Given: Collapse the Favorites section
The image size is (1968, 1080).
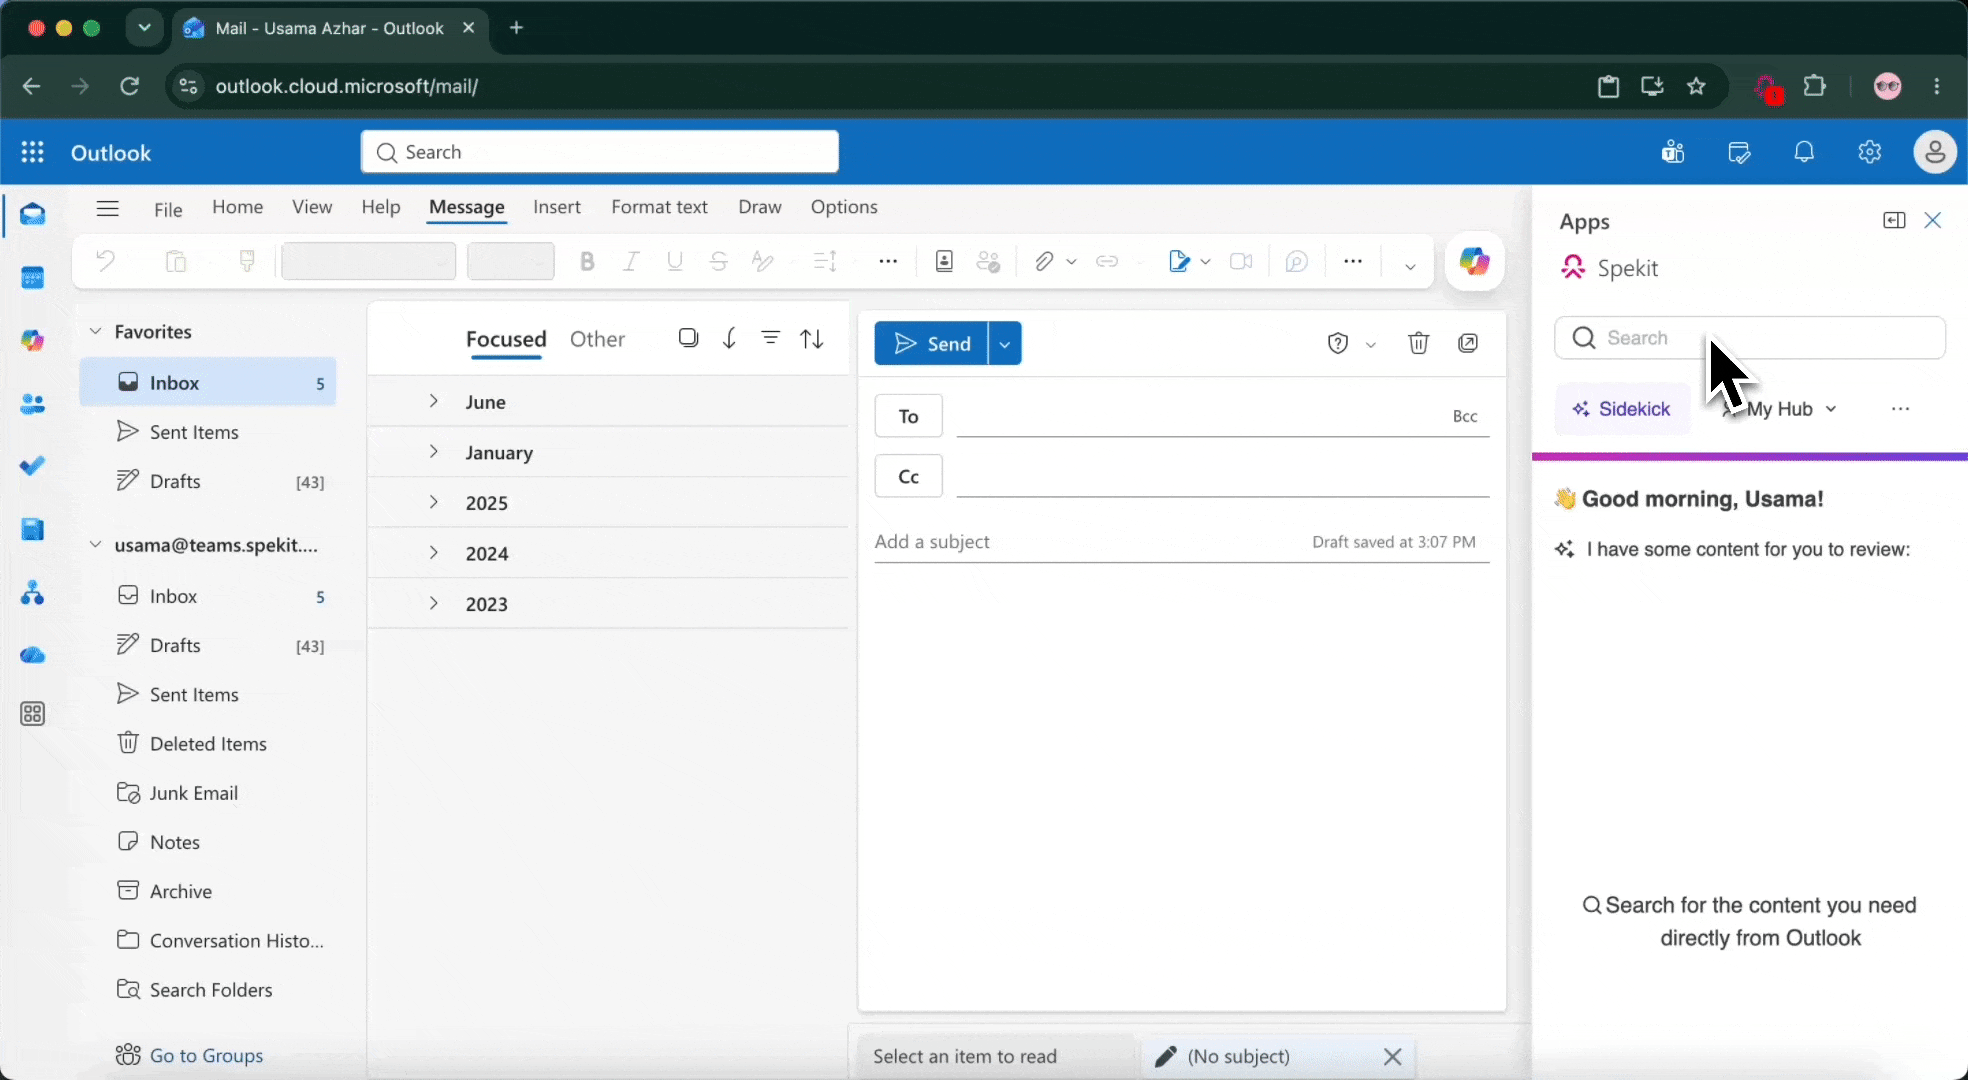Looking at the screenshot, I should [x=95, y=331].
